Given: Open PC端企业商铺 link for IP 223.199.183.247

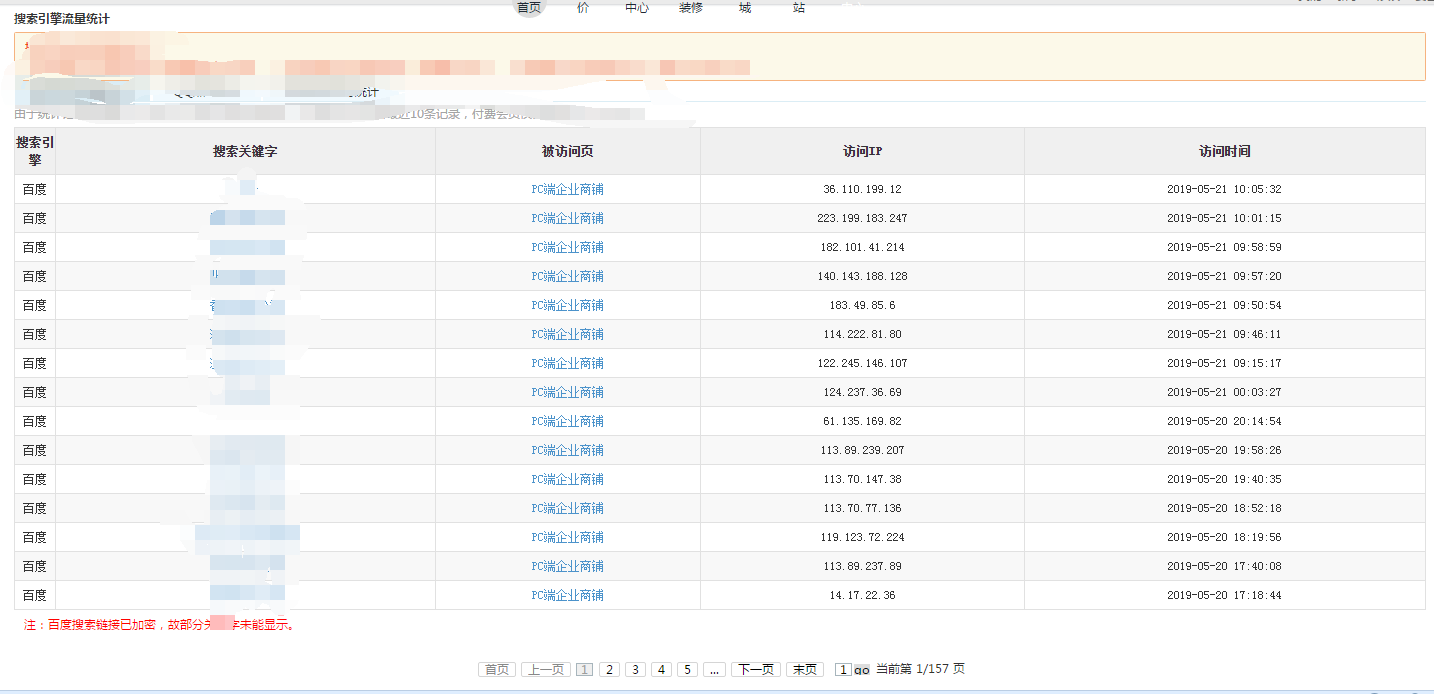Looking at the screenshot, I should pyautogui.click(x=567, y=218).
